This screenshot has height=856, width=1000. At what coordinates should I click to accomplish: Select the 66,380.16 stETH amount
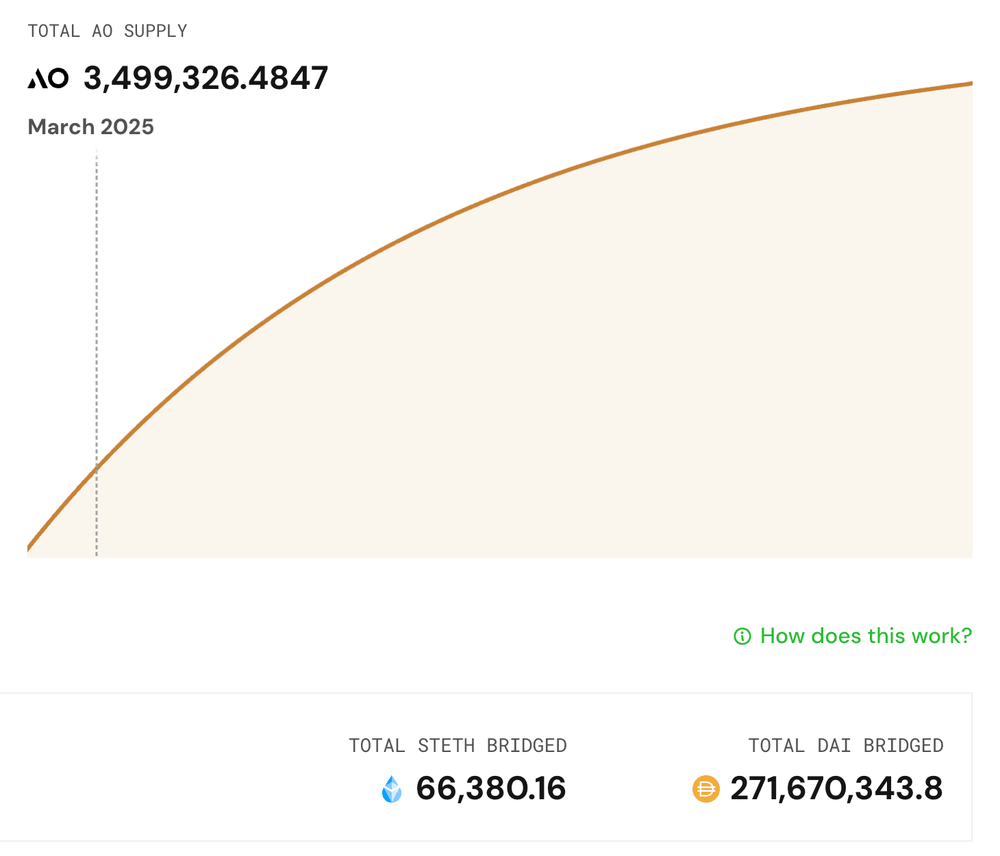(x=491, y=789)
